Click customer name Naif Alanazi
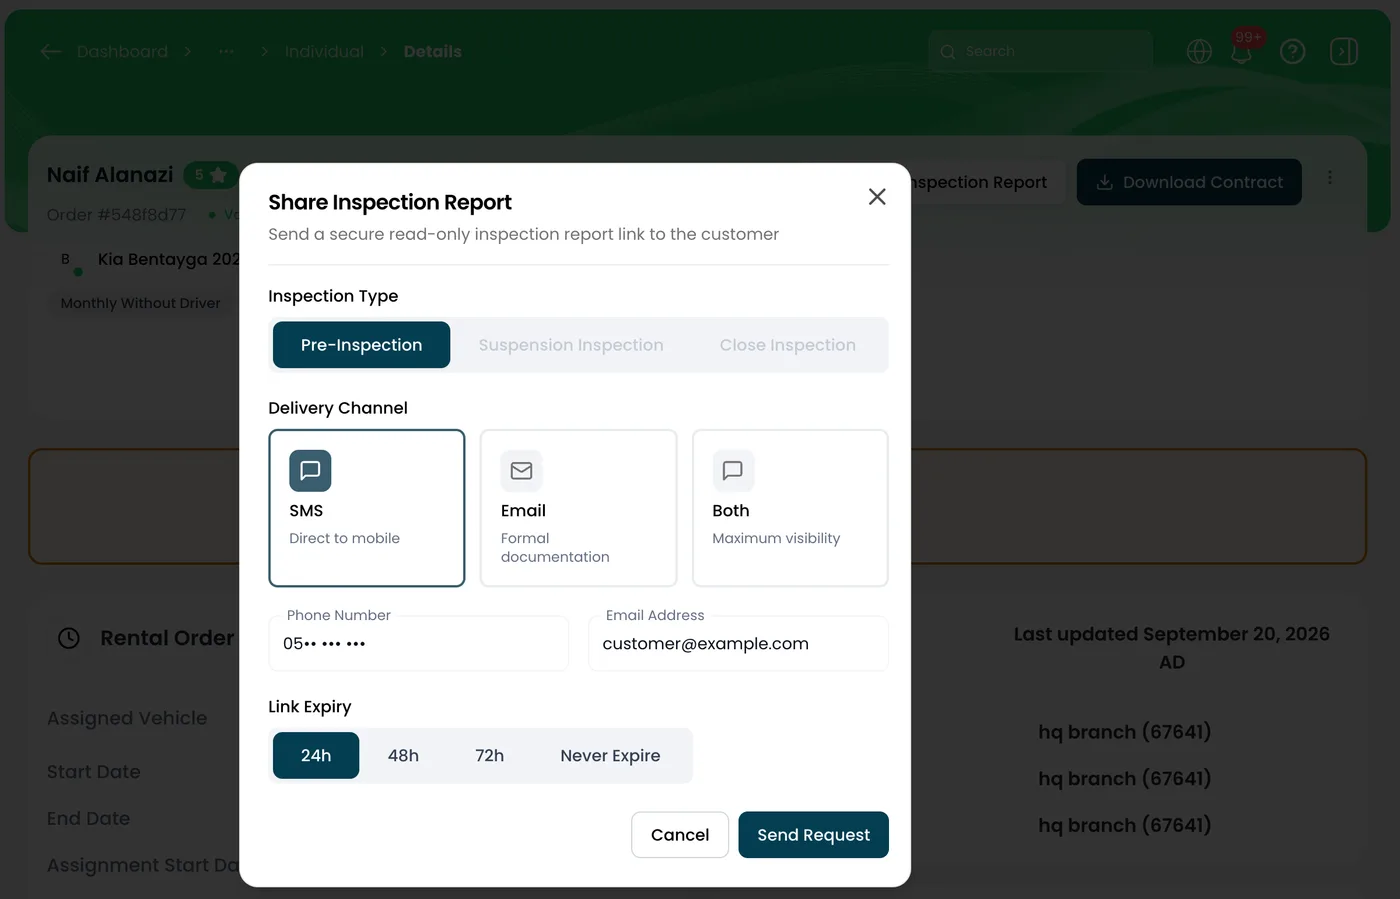This screenshot has height=899, width=1400. pyautogui.click(x=110, y=175)
